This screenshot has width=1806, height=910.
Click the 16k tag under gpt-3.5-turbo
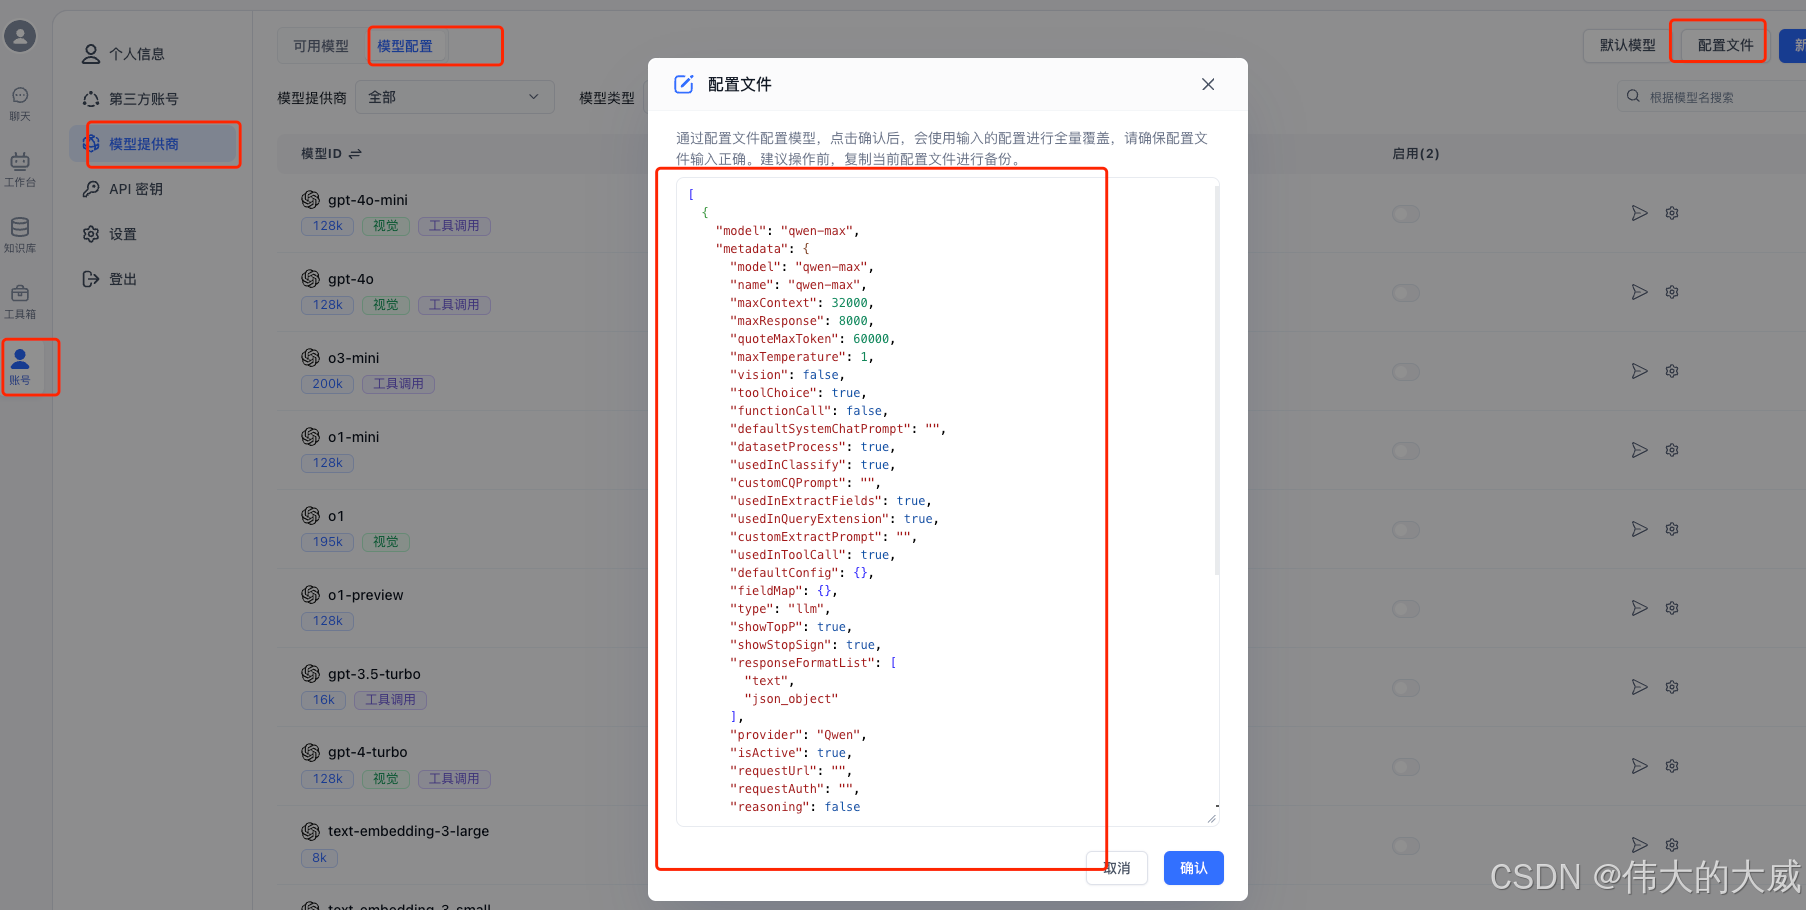coord(323,700)
